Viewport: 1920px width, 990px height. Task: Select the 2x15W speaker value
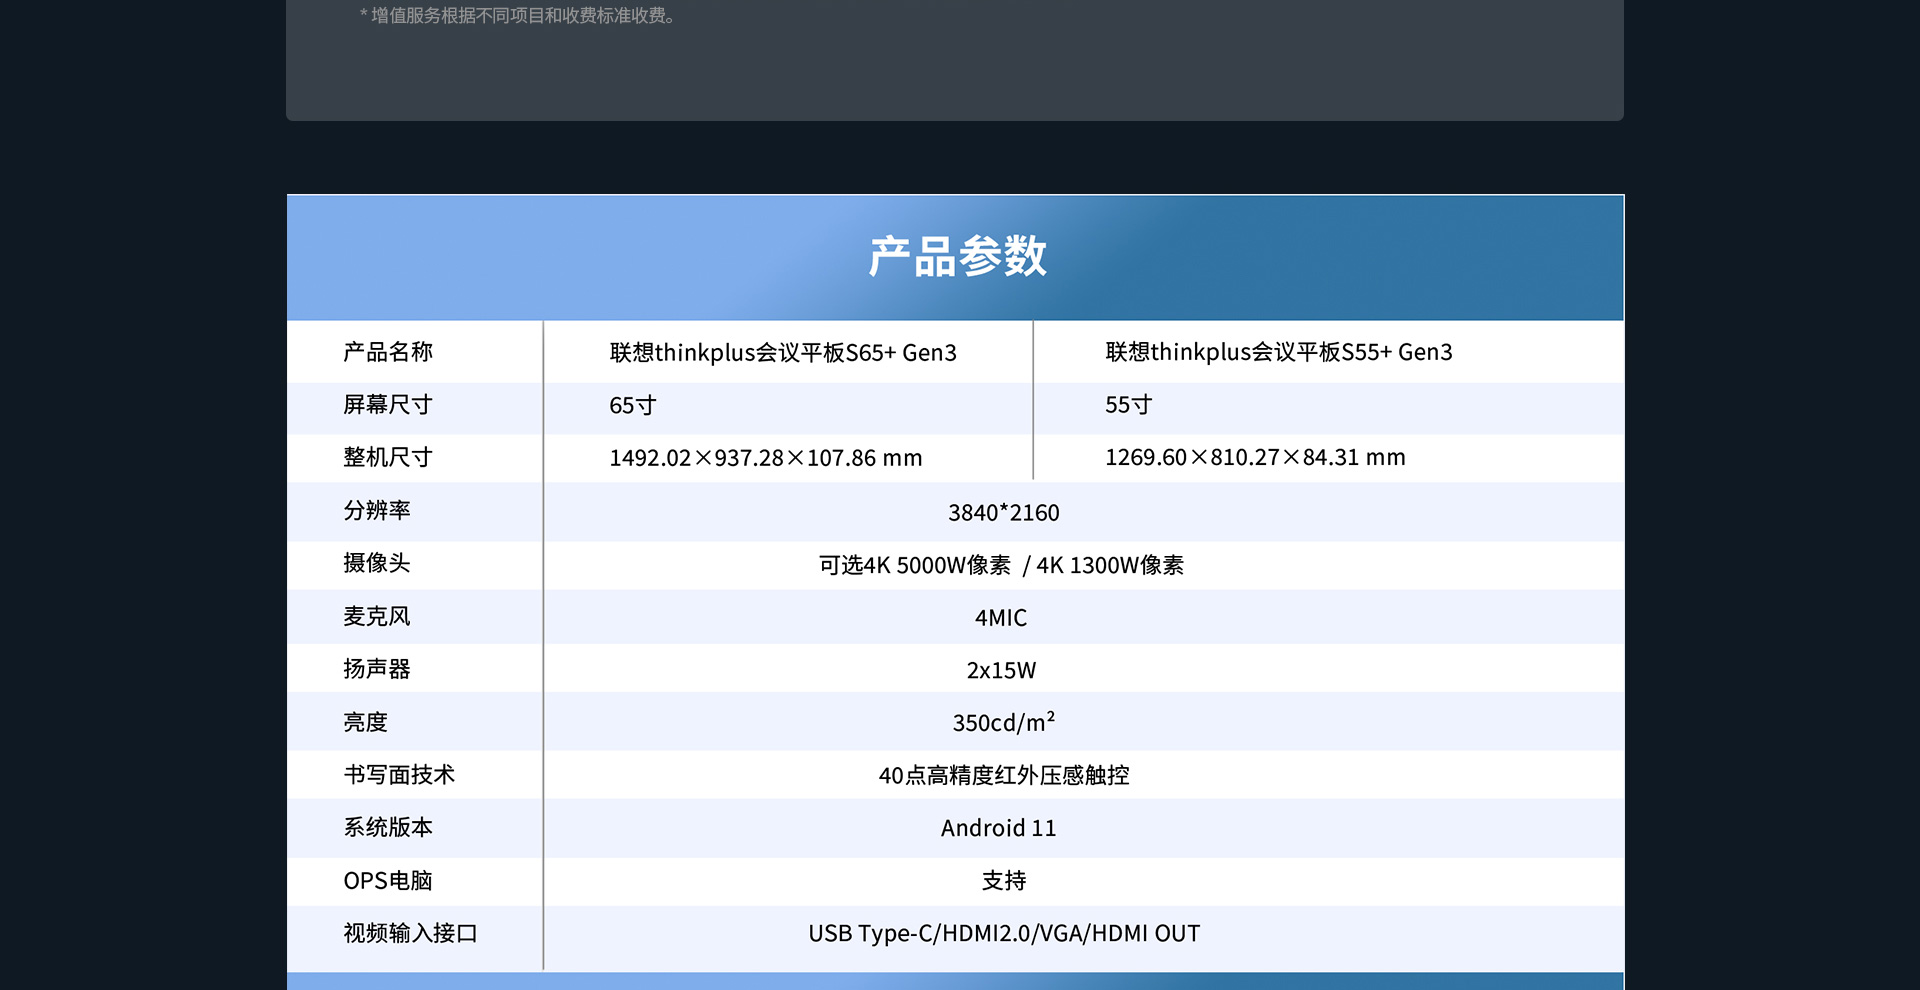pyautogui.click(x=1004, y=670)
